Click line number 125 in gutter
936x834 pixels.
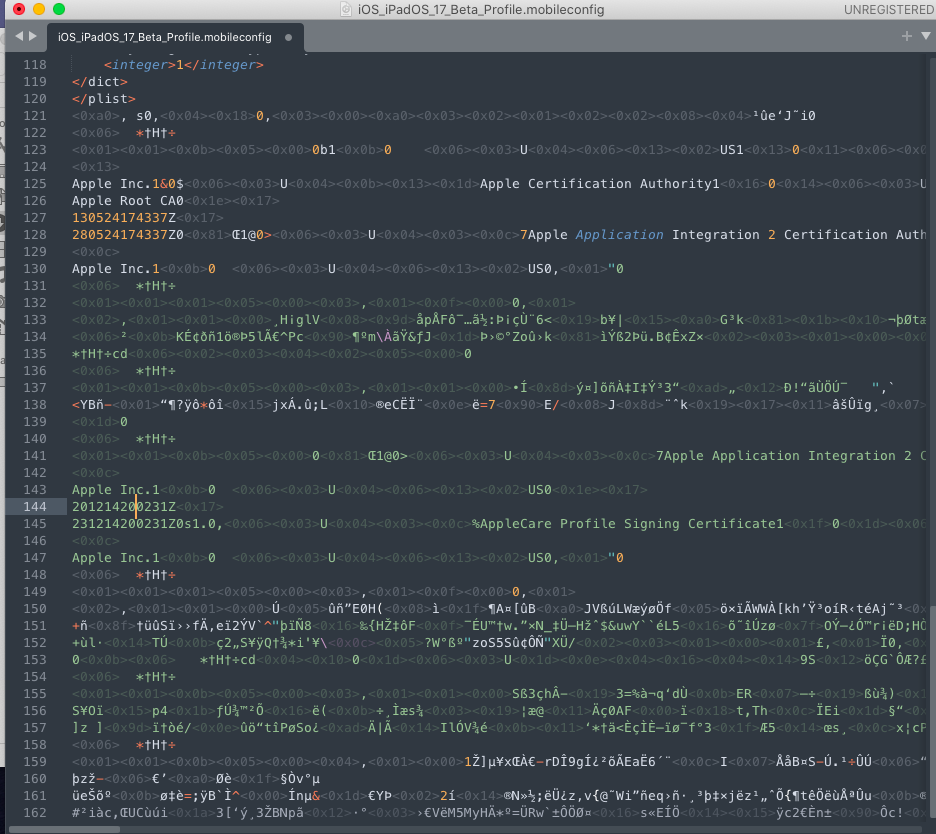tap(35, 184)
